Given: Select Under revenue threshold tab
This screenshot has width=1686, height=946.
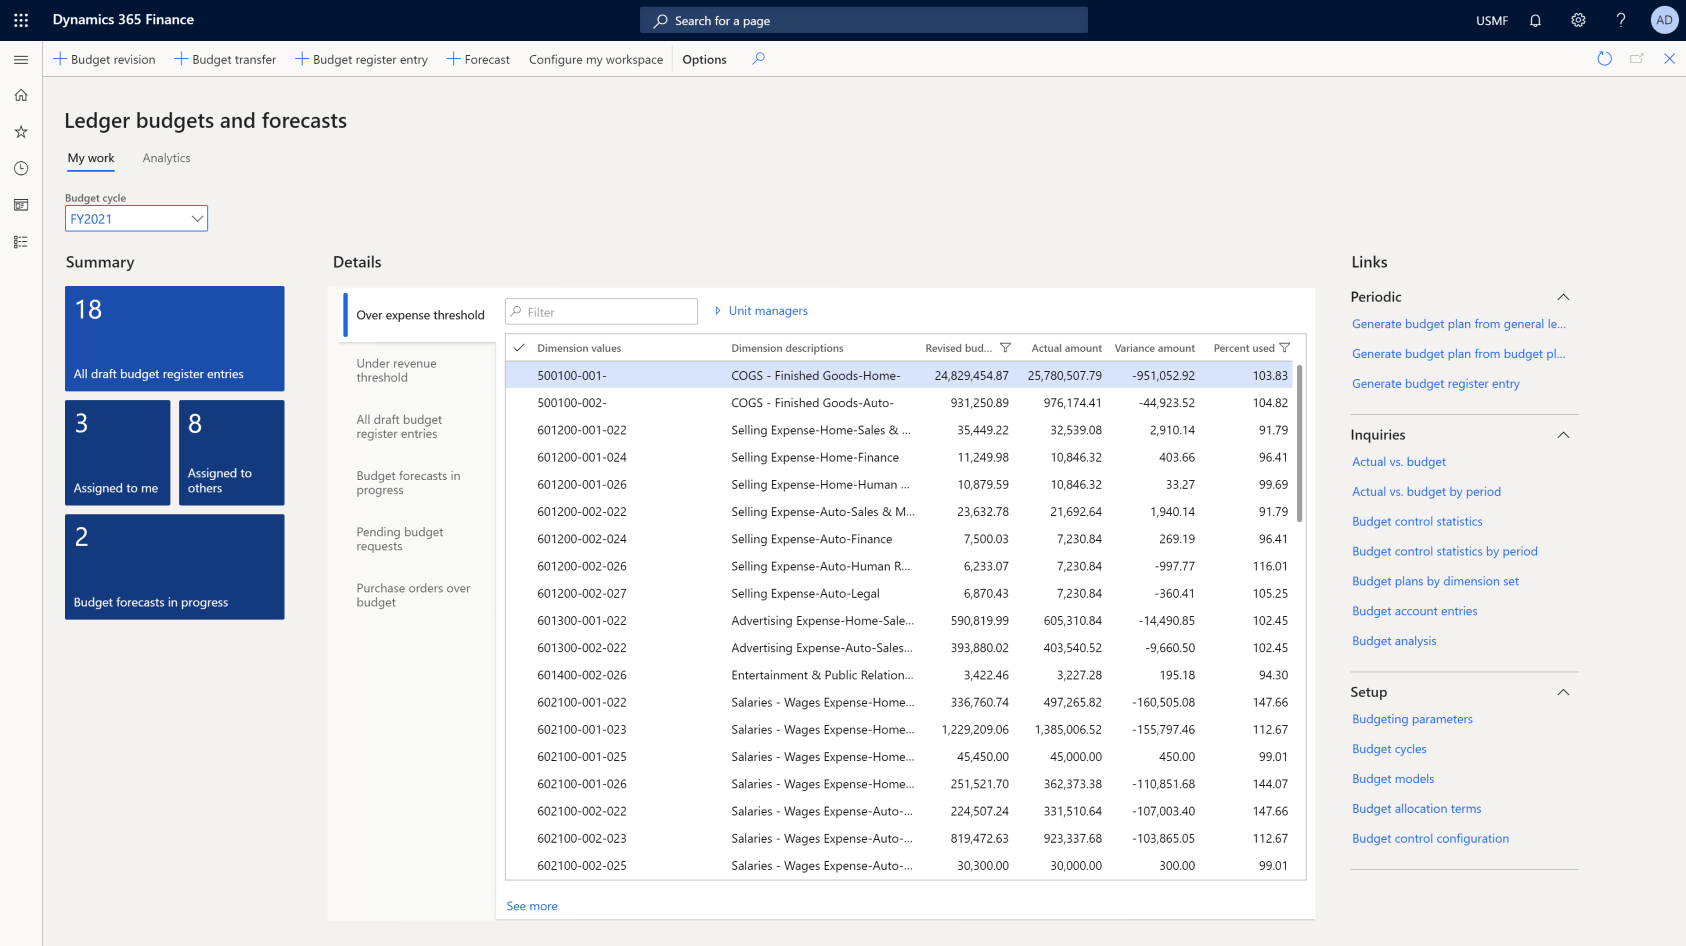Looking at the screenshot, I should click(397, 371).
